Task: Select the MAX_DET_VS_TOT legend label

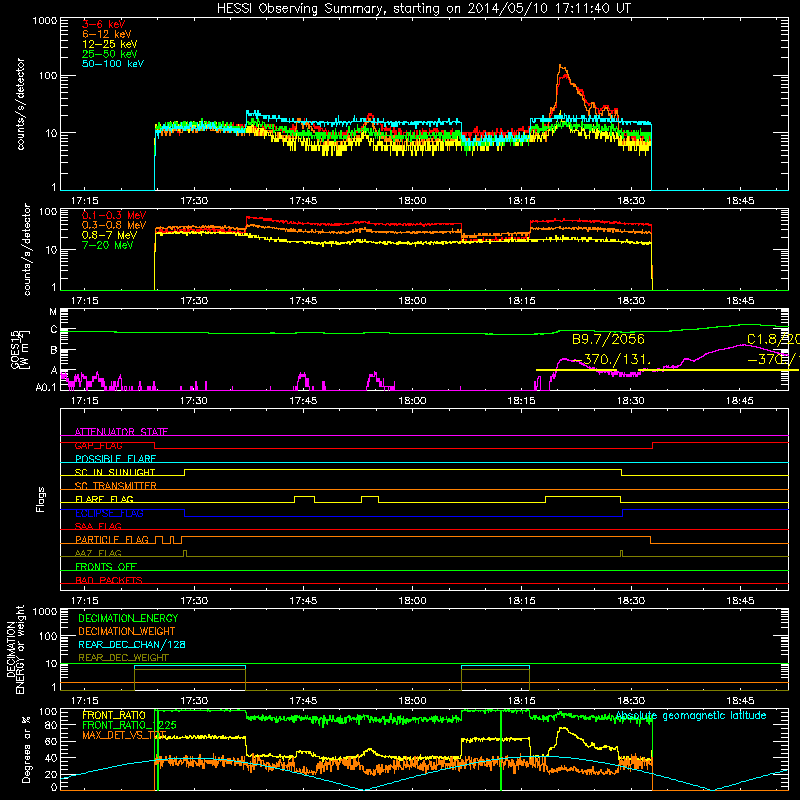Action: 124,735
